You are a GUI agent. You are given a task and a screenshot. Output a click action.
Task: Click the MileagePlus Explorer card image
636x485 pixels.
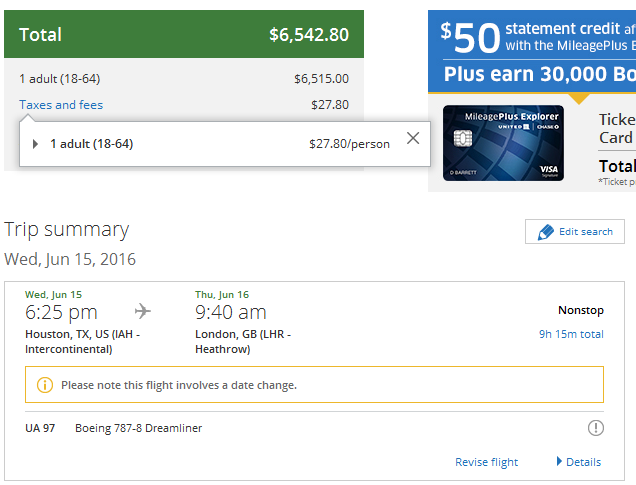(x=502, y=143)
